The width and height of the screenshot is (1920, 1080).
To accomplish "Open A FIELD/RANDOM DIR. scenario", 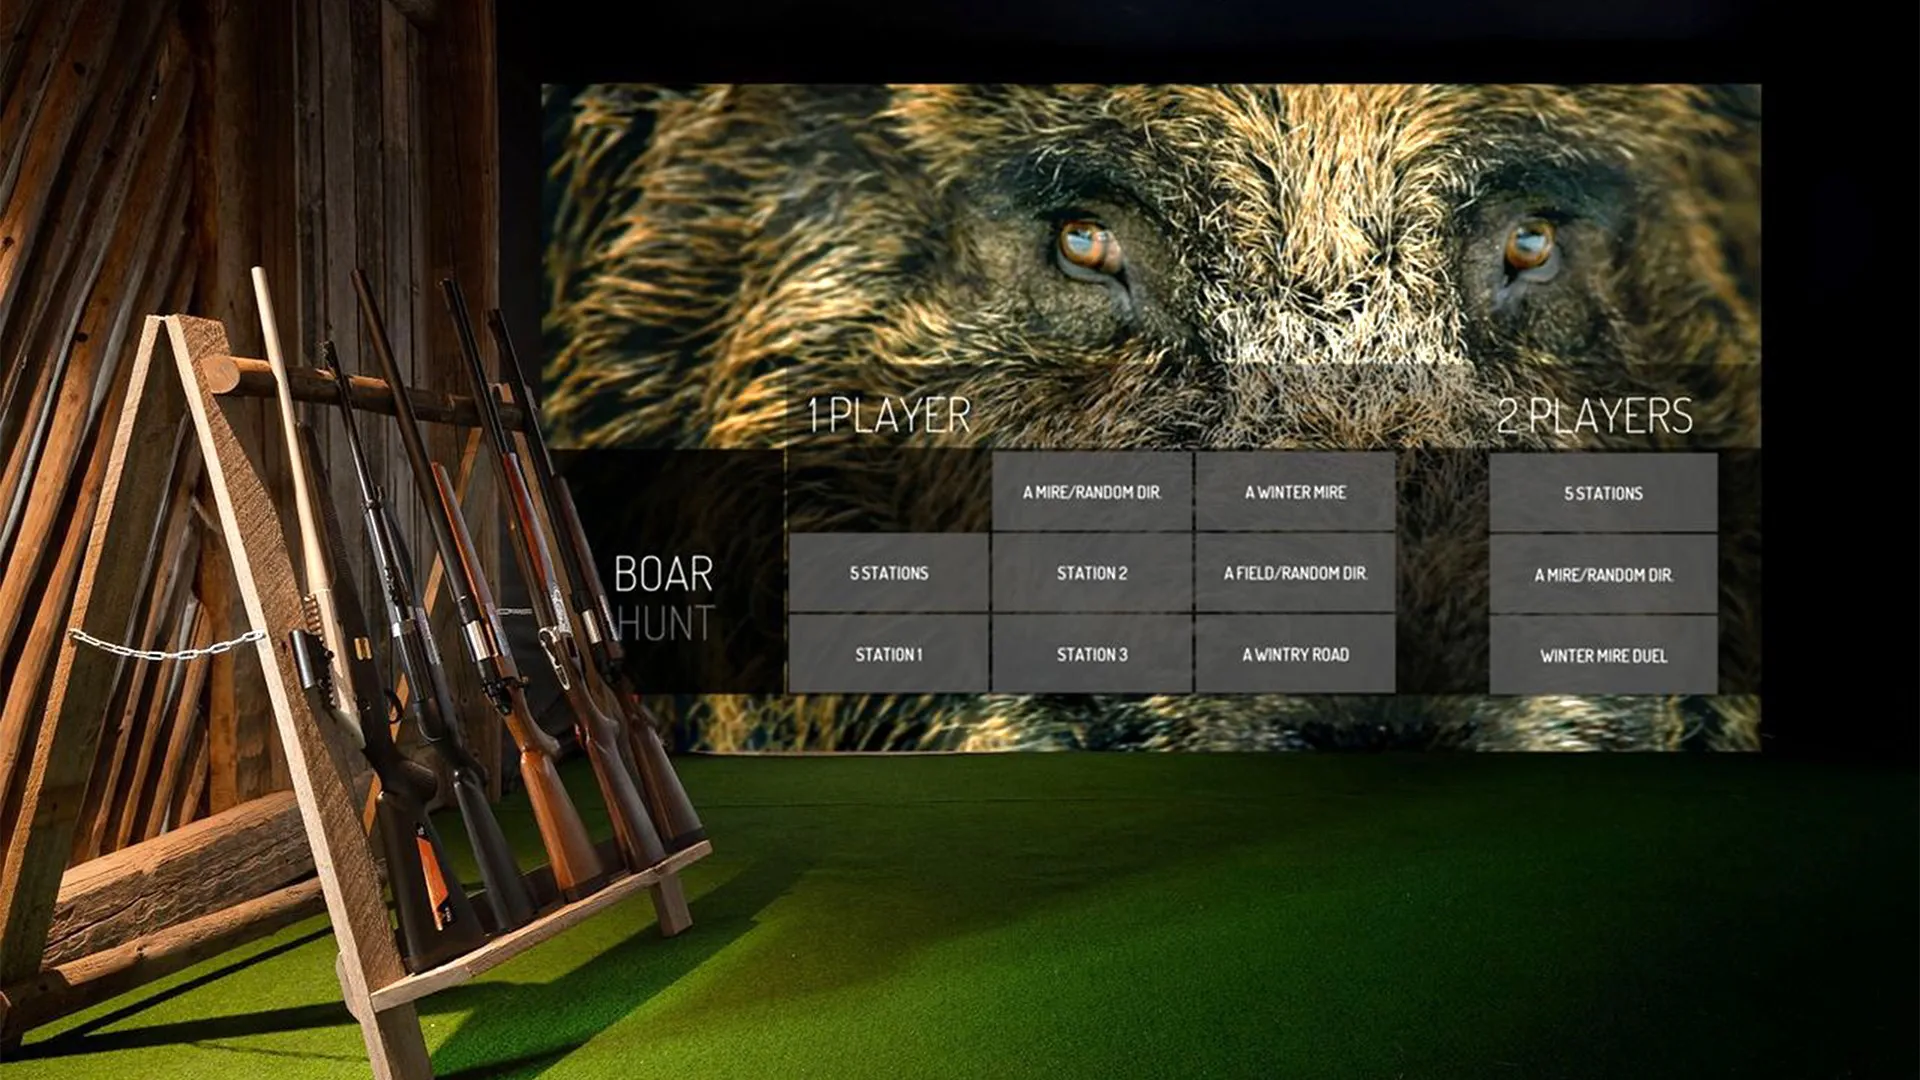I will pyautogui.click(x=1295, y=573).
